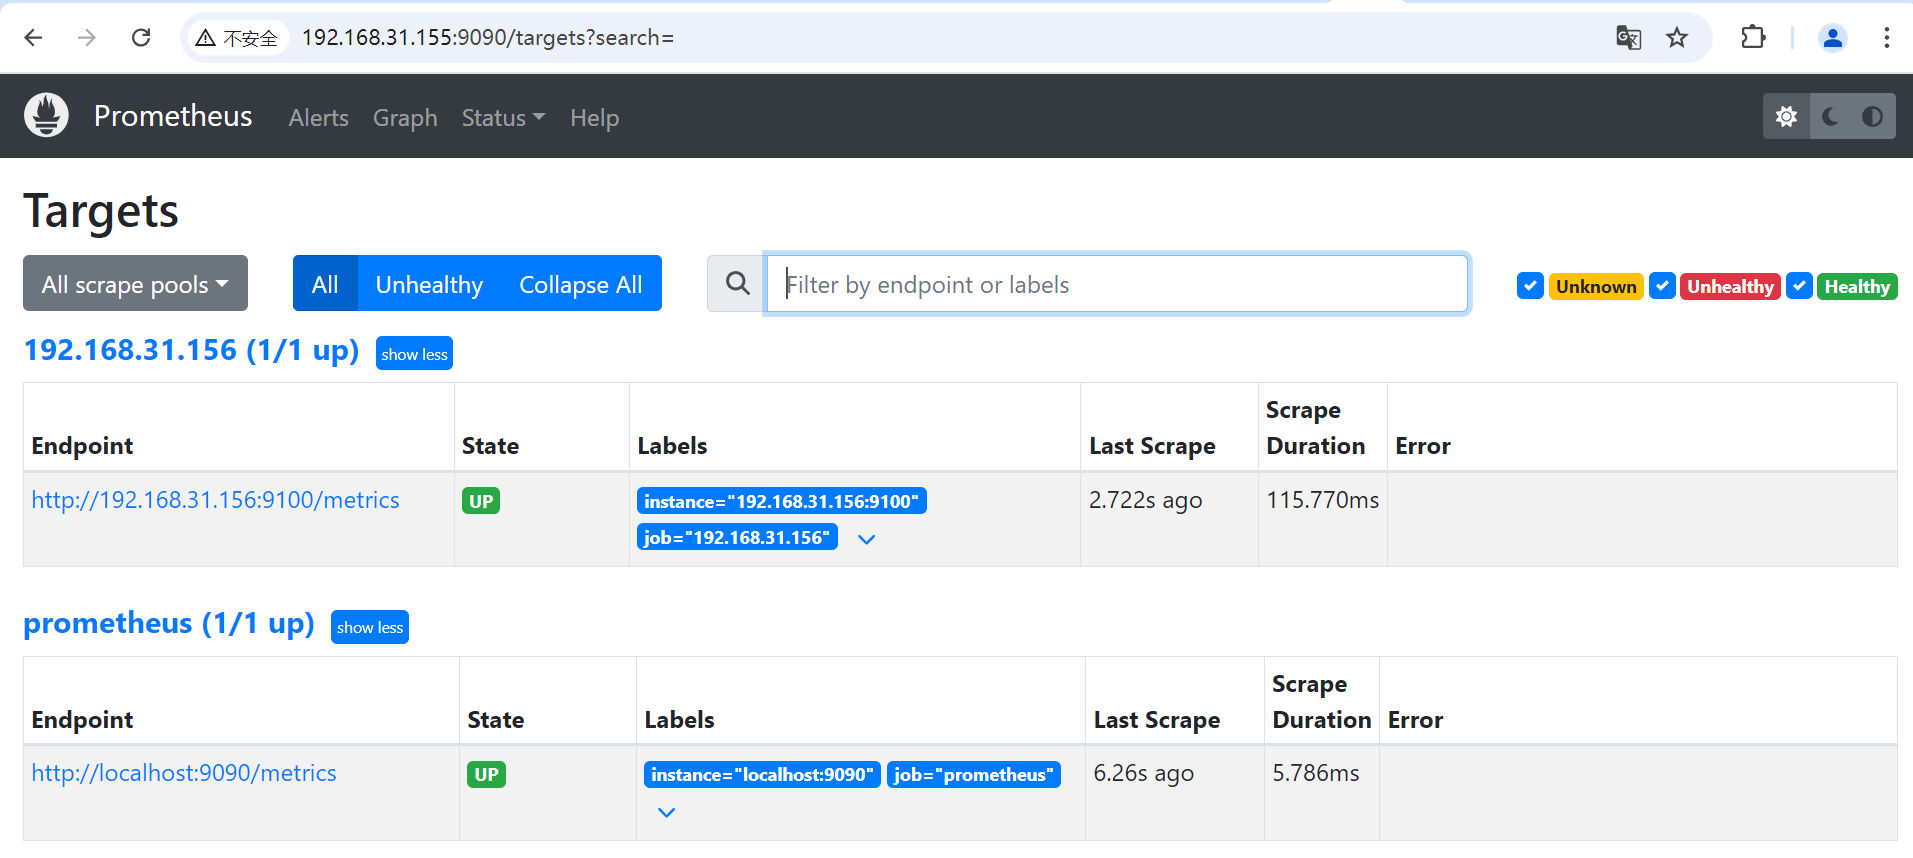This screenshot has width=1913, height=858.
Task: Click the Prometheus flame logo
Action: point(46,116)
